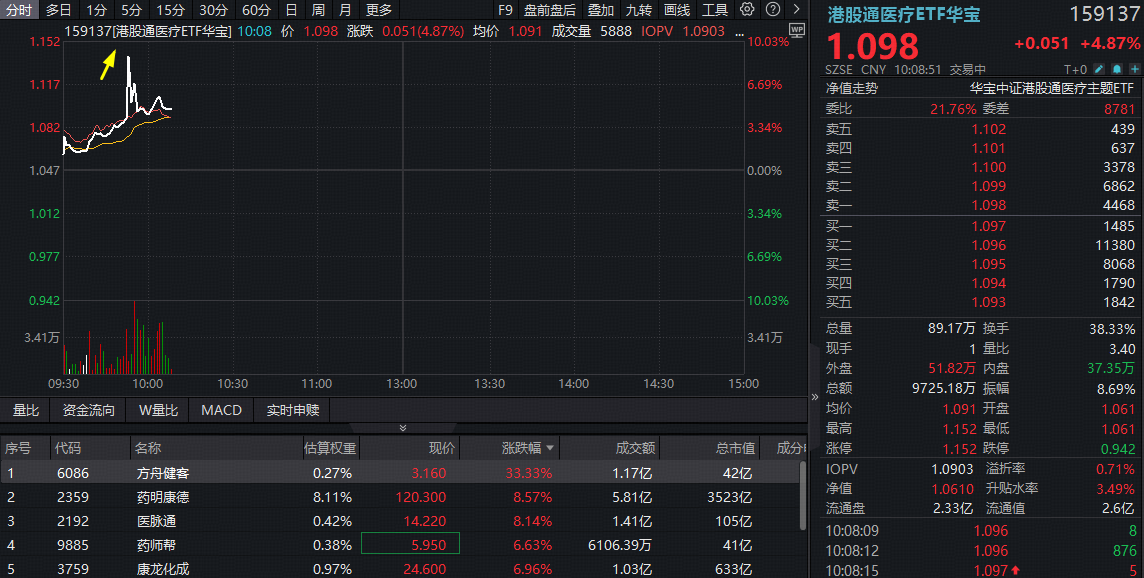Viewport: 1144px width, 578px height.
Task: Open the 净值走势 link
Action: pyautogui.click(x=851, y=87)
